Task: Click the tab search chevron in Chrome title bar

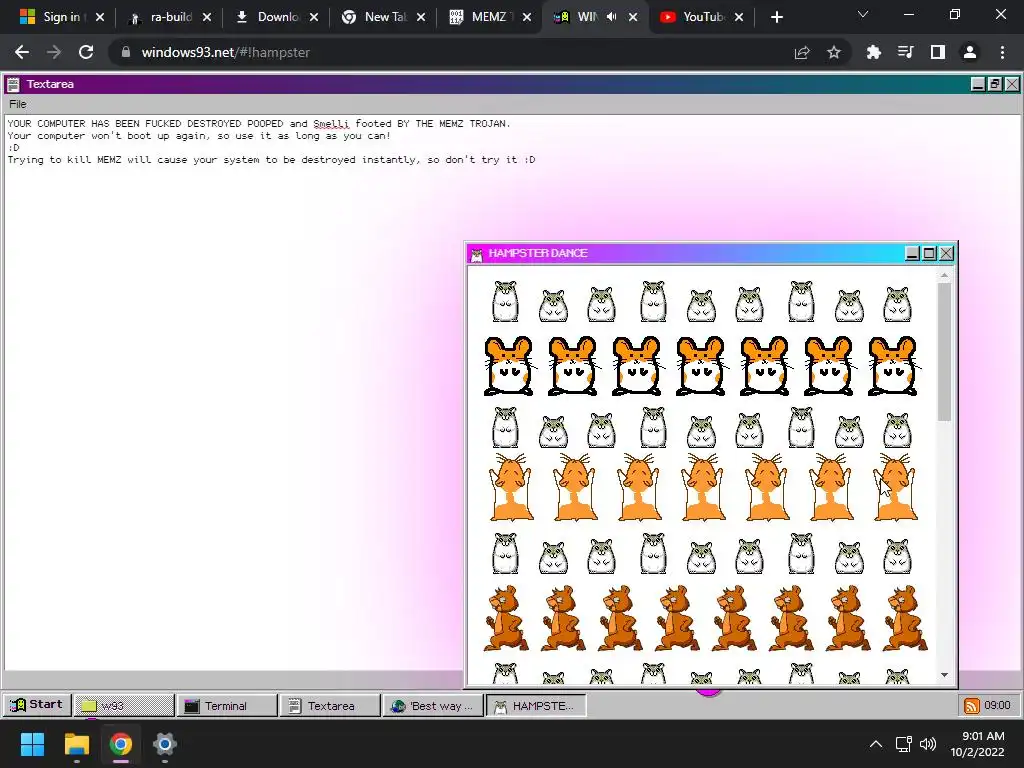Action: tap(863, 14)
